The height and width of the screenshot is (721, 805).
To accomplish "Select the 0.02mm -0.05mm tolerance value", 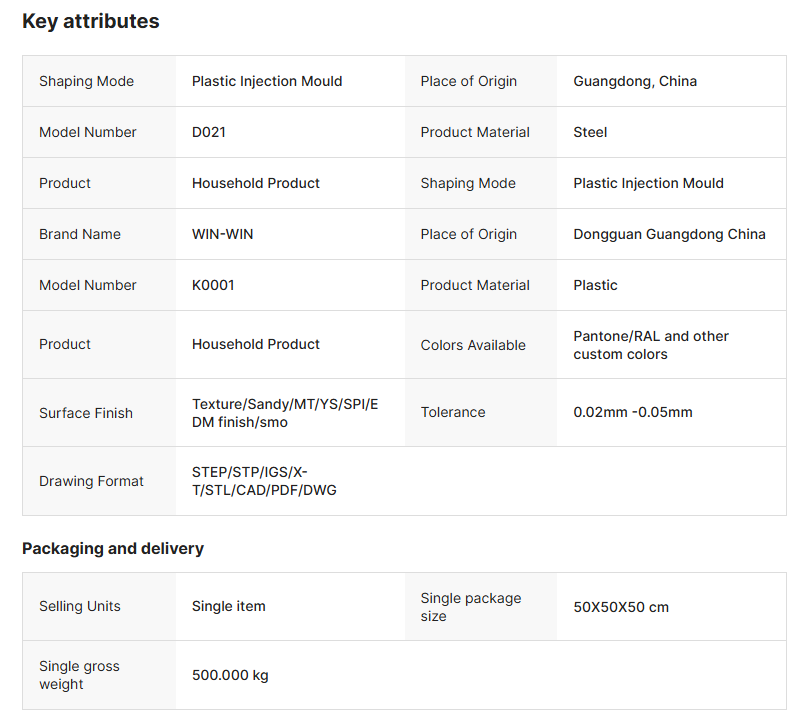I will (x=633, y=412).
